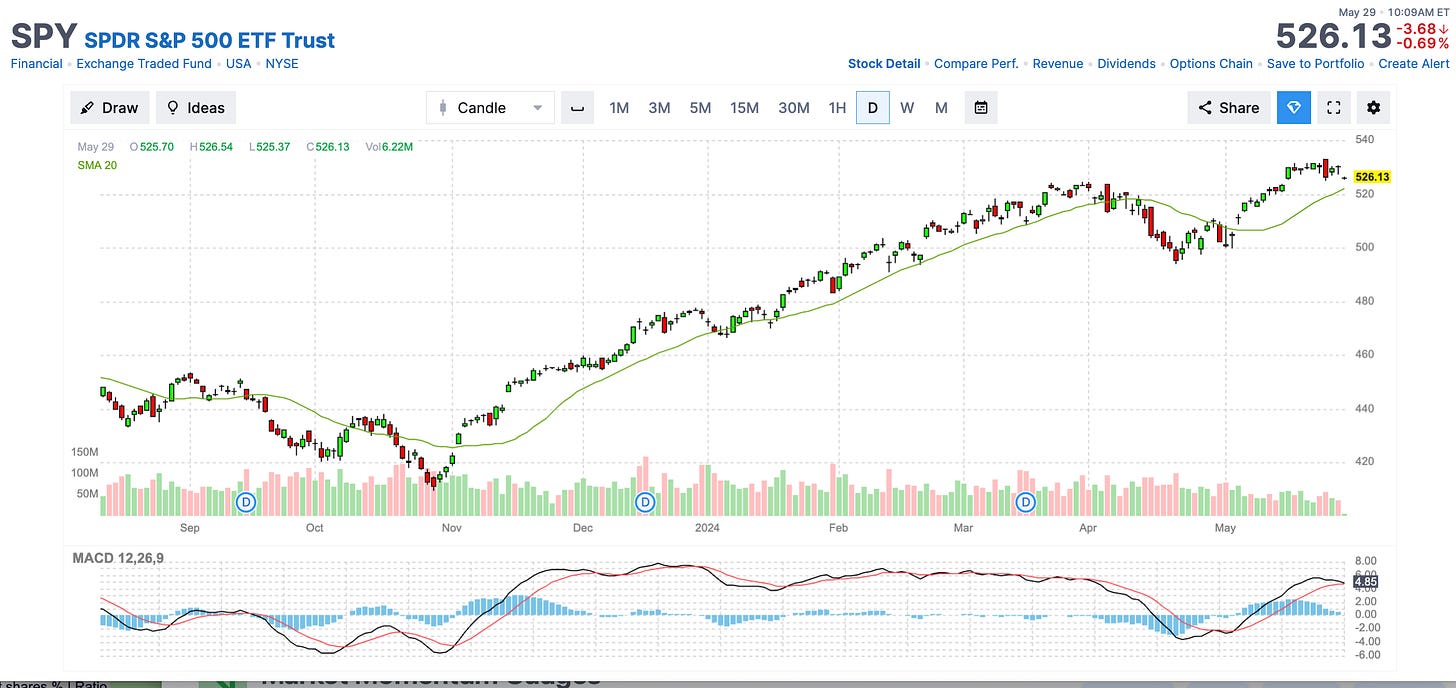Select the 1M interval
1456x688 pixels.
pos(619,108)
